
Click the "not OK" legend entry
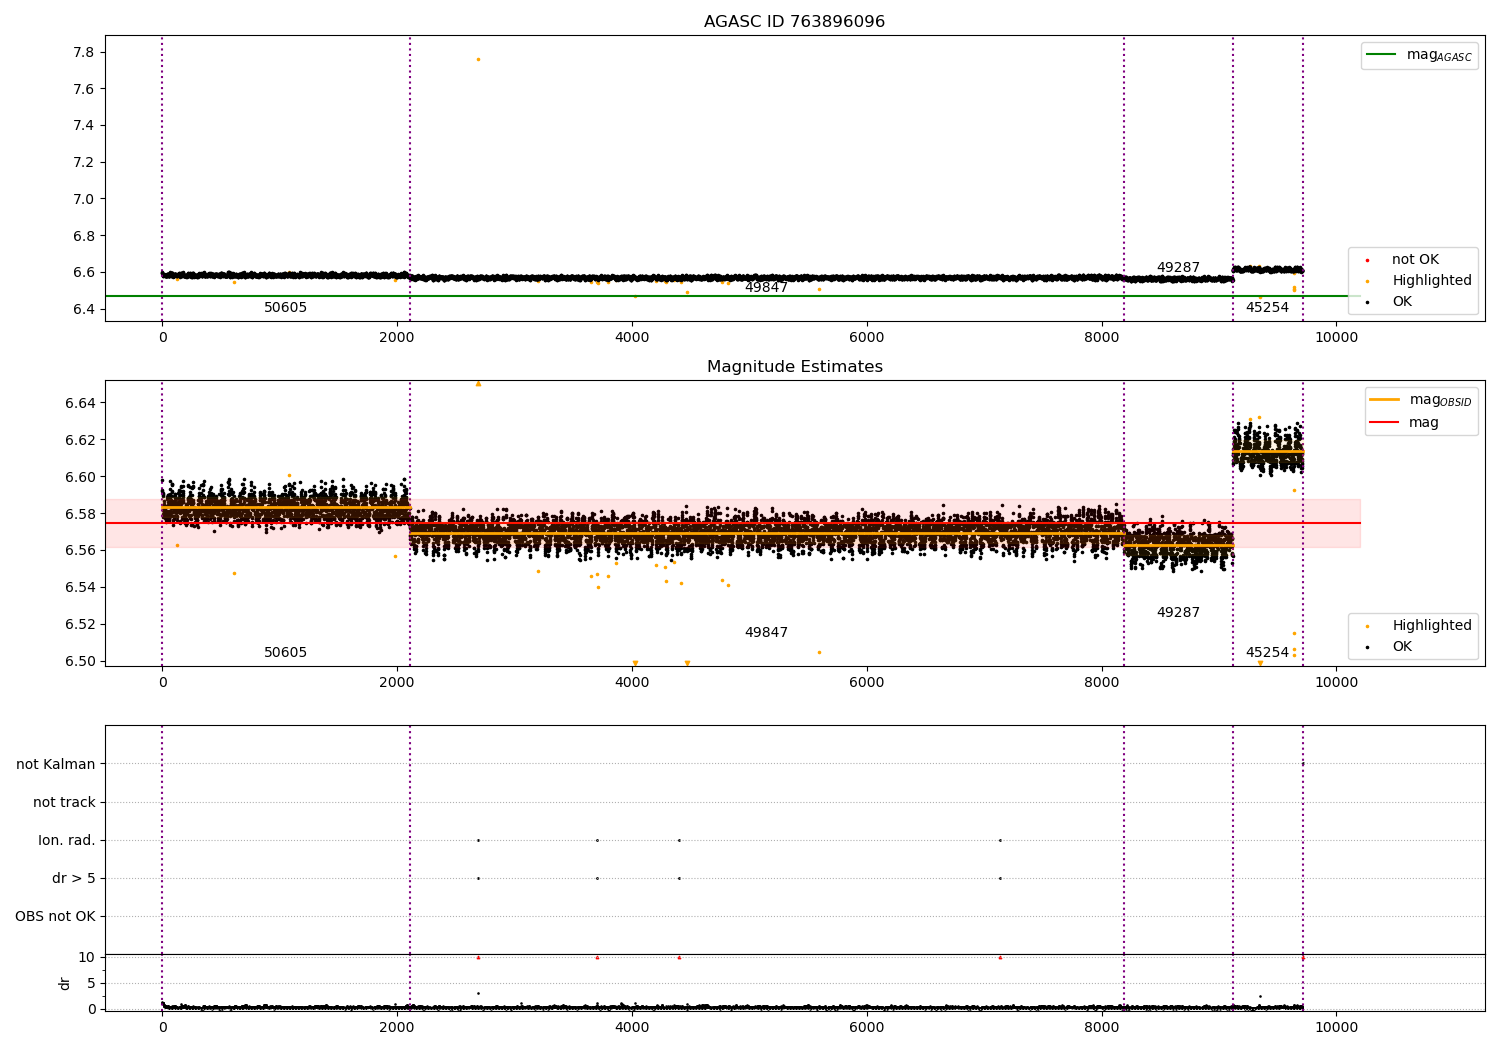(1415, 260)
